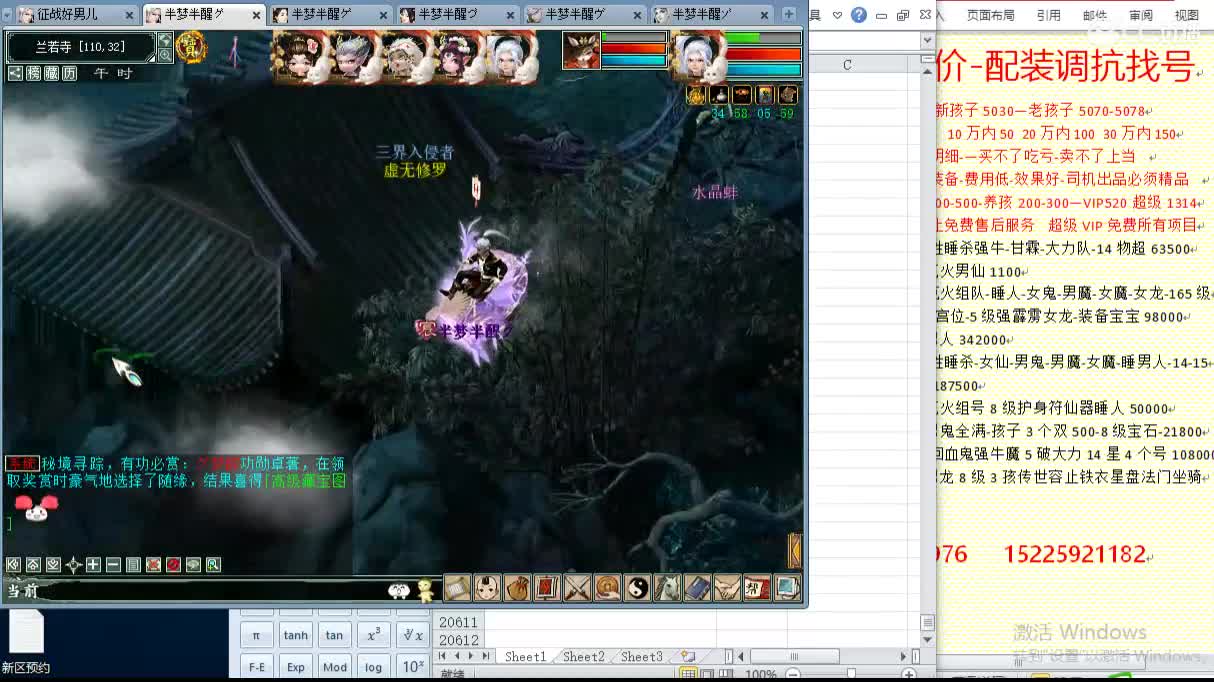Open the 藏 collection button
1214x682 pixels.
[x=51, y=73]
